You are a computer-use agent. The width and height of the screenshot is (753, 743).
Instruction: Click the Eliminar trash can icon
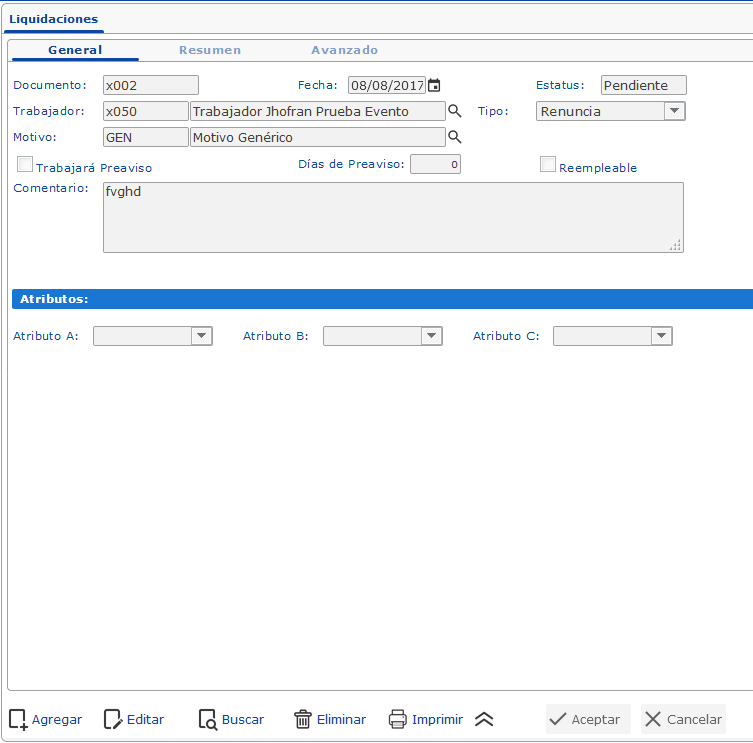pyautogui.click(x=303, y=719)
